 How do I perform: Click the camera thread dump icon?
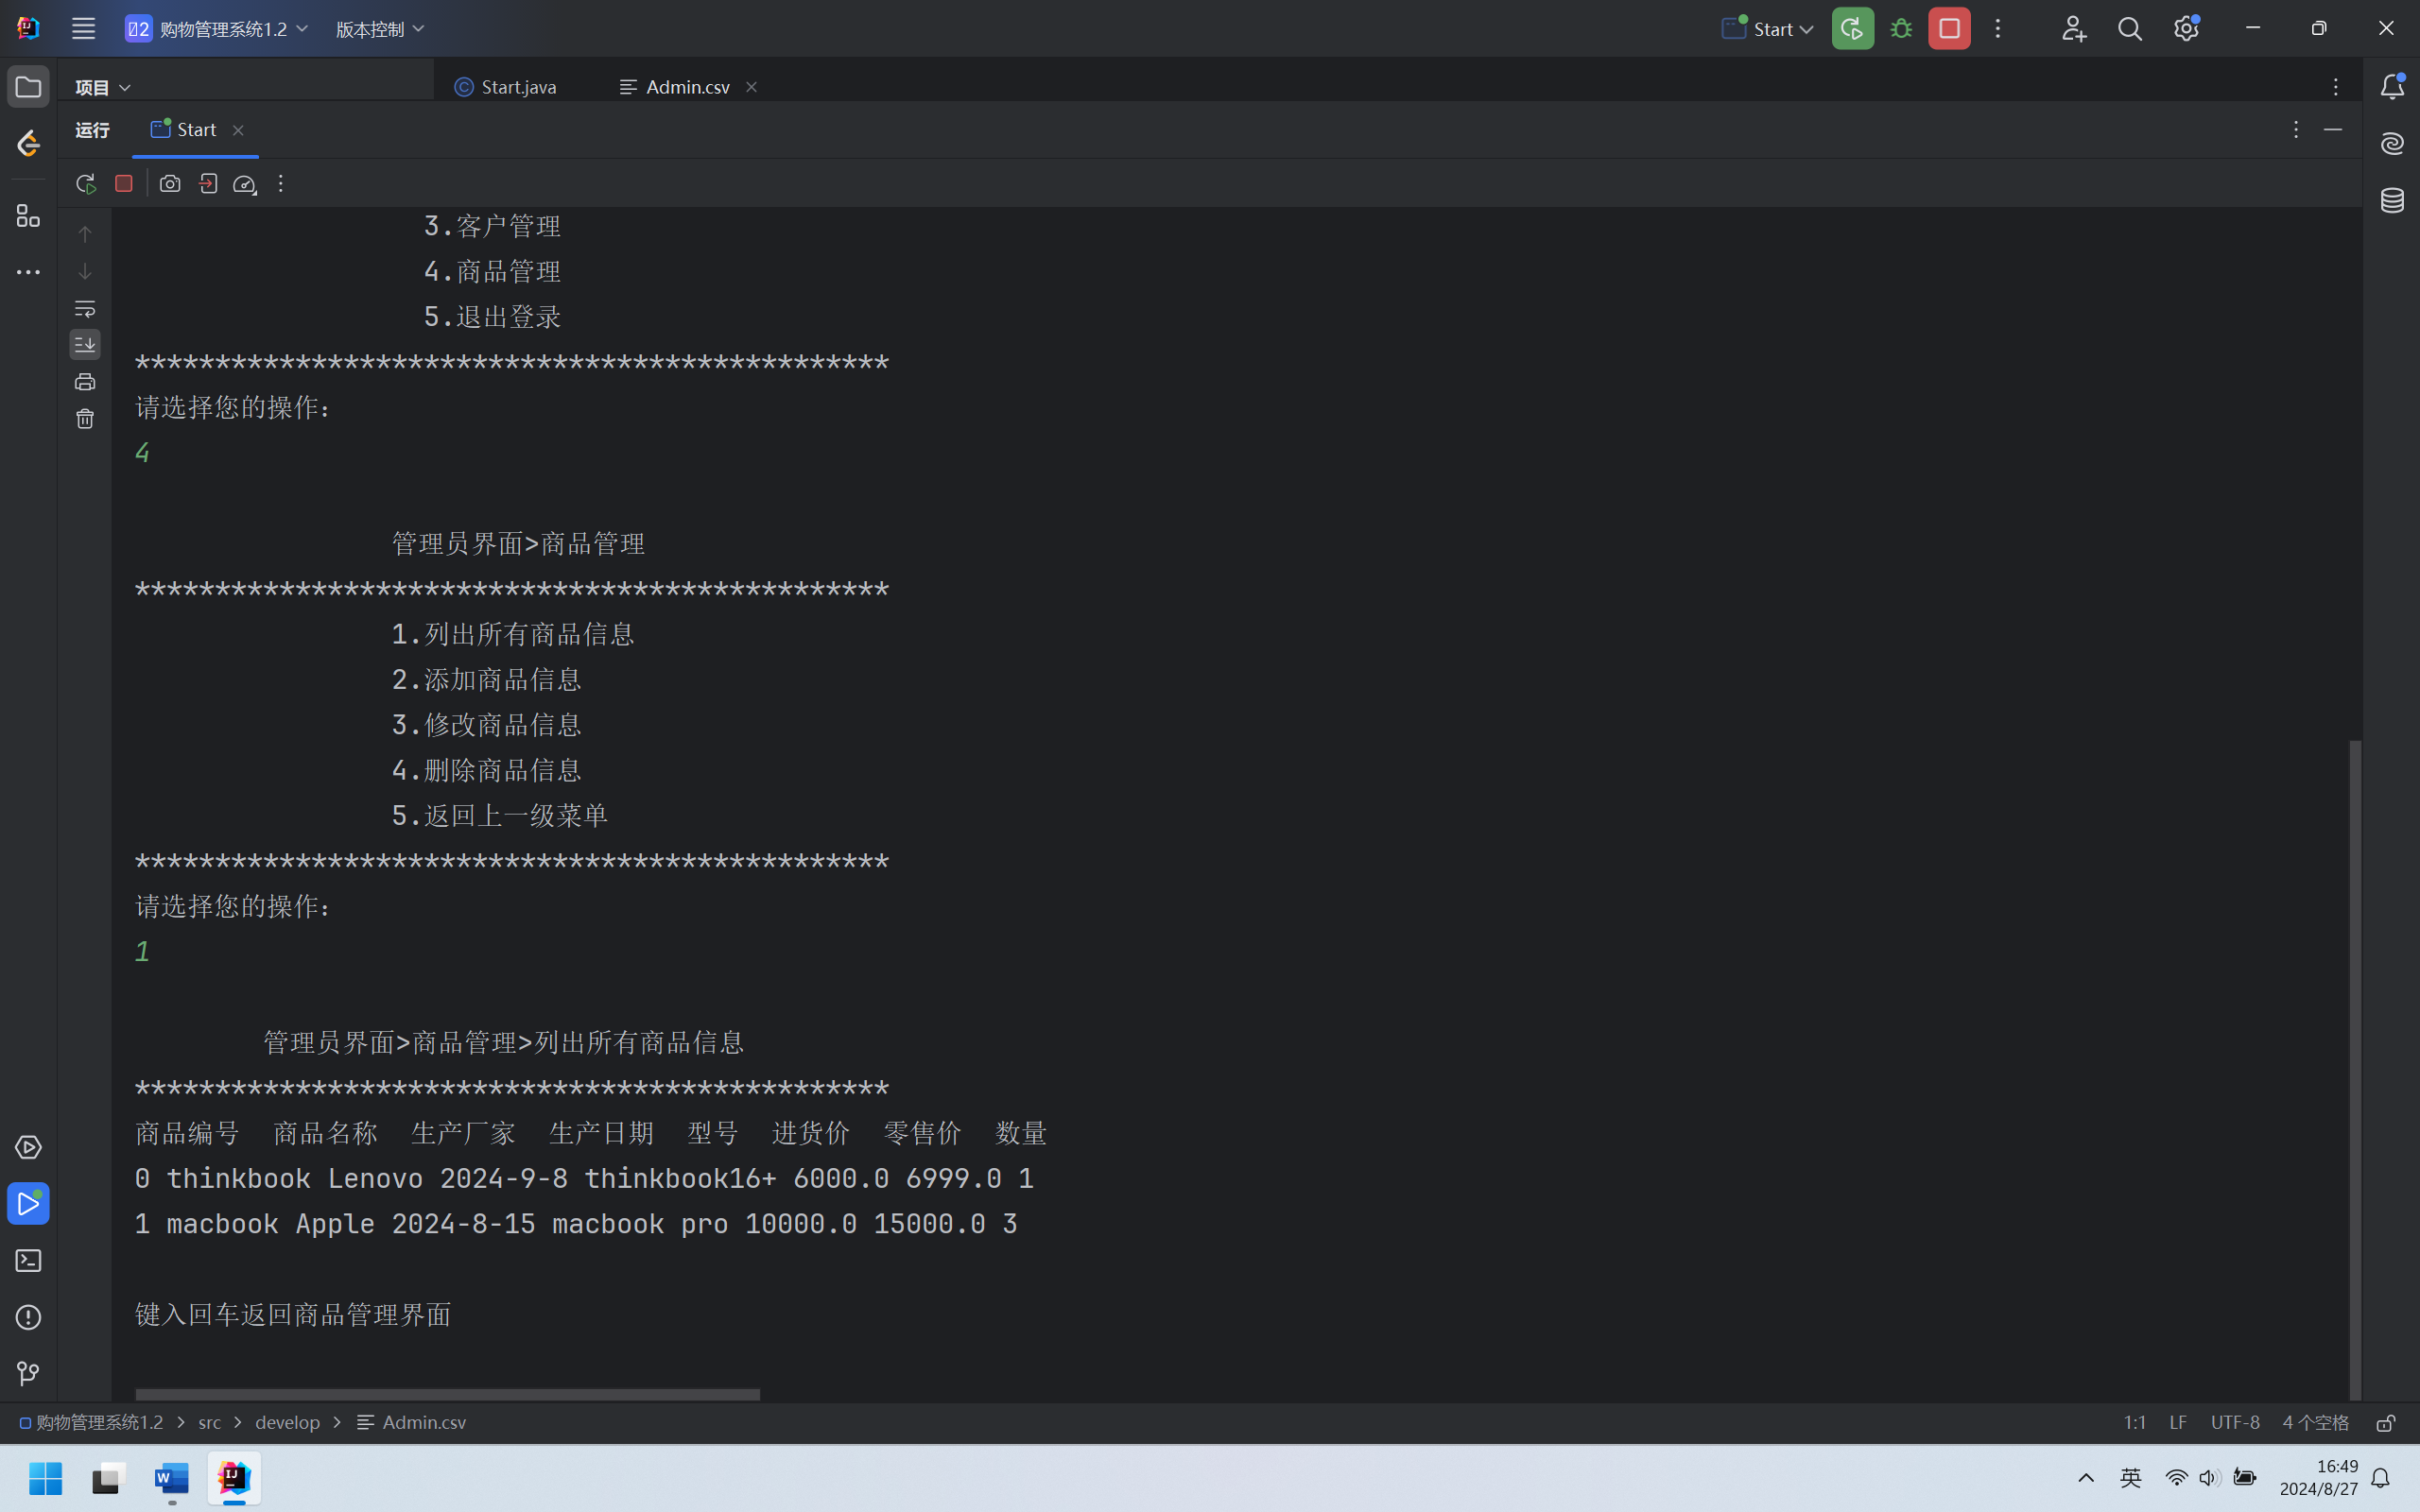click(170, 184)
